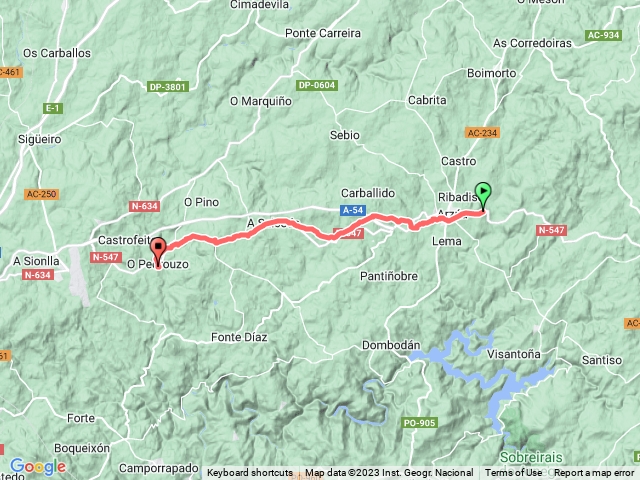Select the Boimorto town label

(491, 73)
